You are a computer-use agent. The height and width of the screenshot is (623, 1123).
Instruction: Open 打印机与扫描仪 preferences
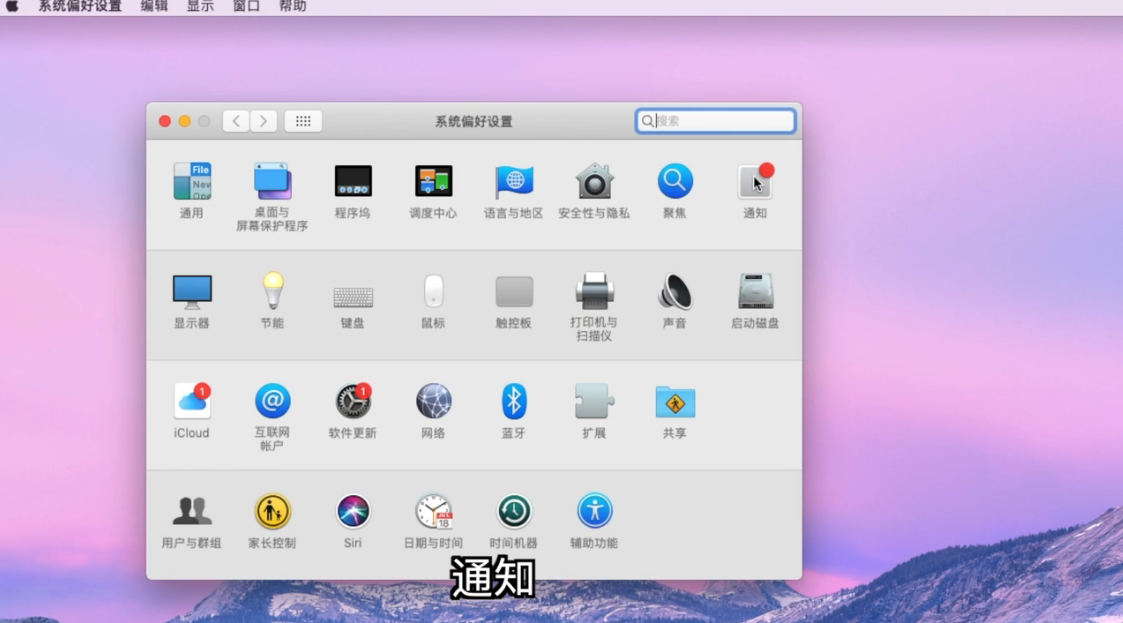coord(594,291)
